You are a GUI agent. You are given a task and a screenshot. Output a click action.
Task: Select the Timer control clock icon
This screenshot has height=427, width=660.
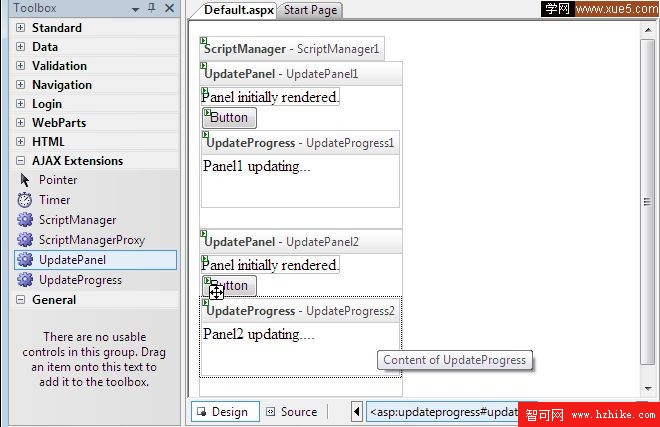coord(25,200)
